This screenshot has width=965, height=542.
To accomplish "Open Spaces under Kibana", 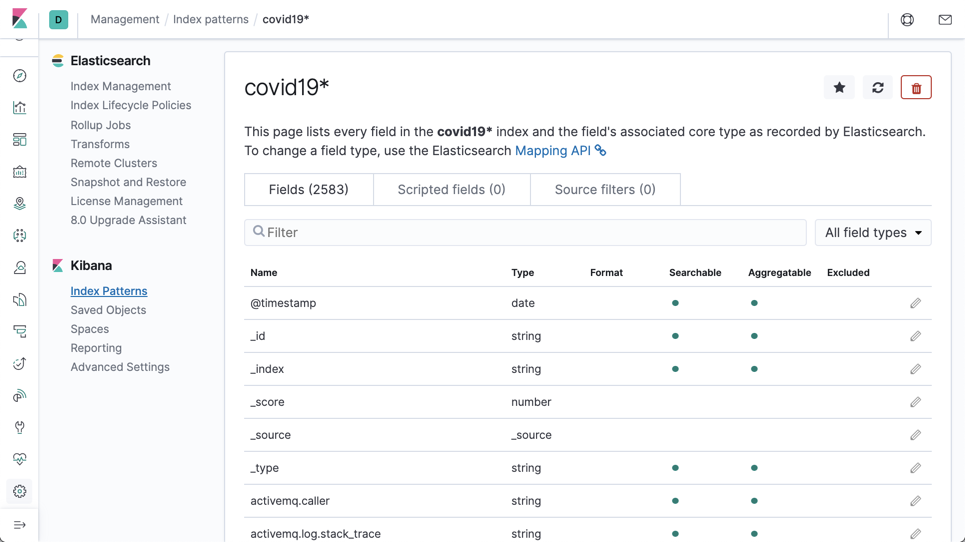I will (89, 329).
